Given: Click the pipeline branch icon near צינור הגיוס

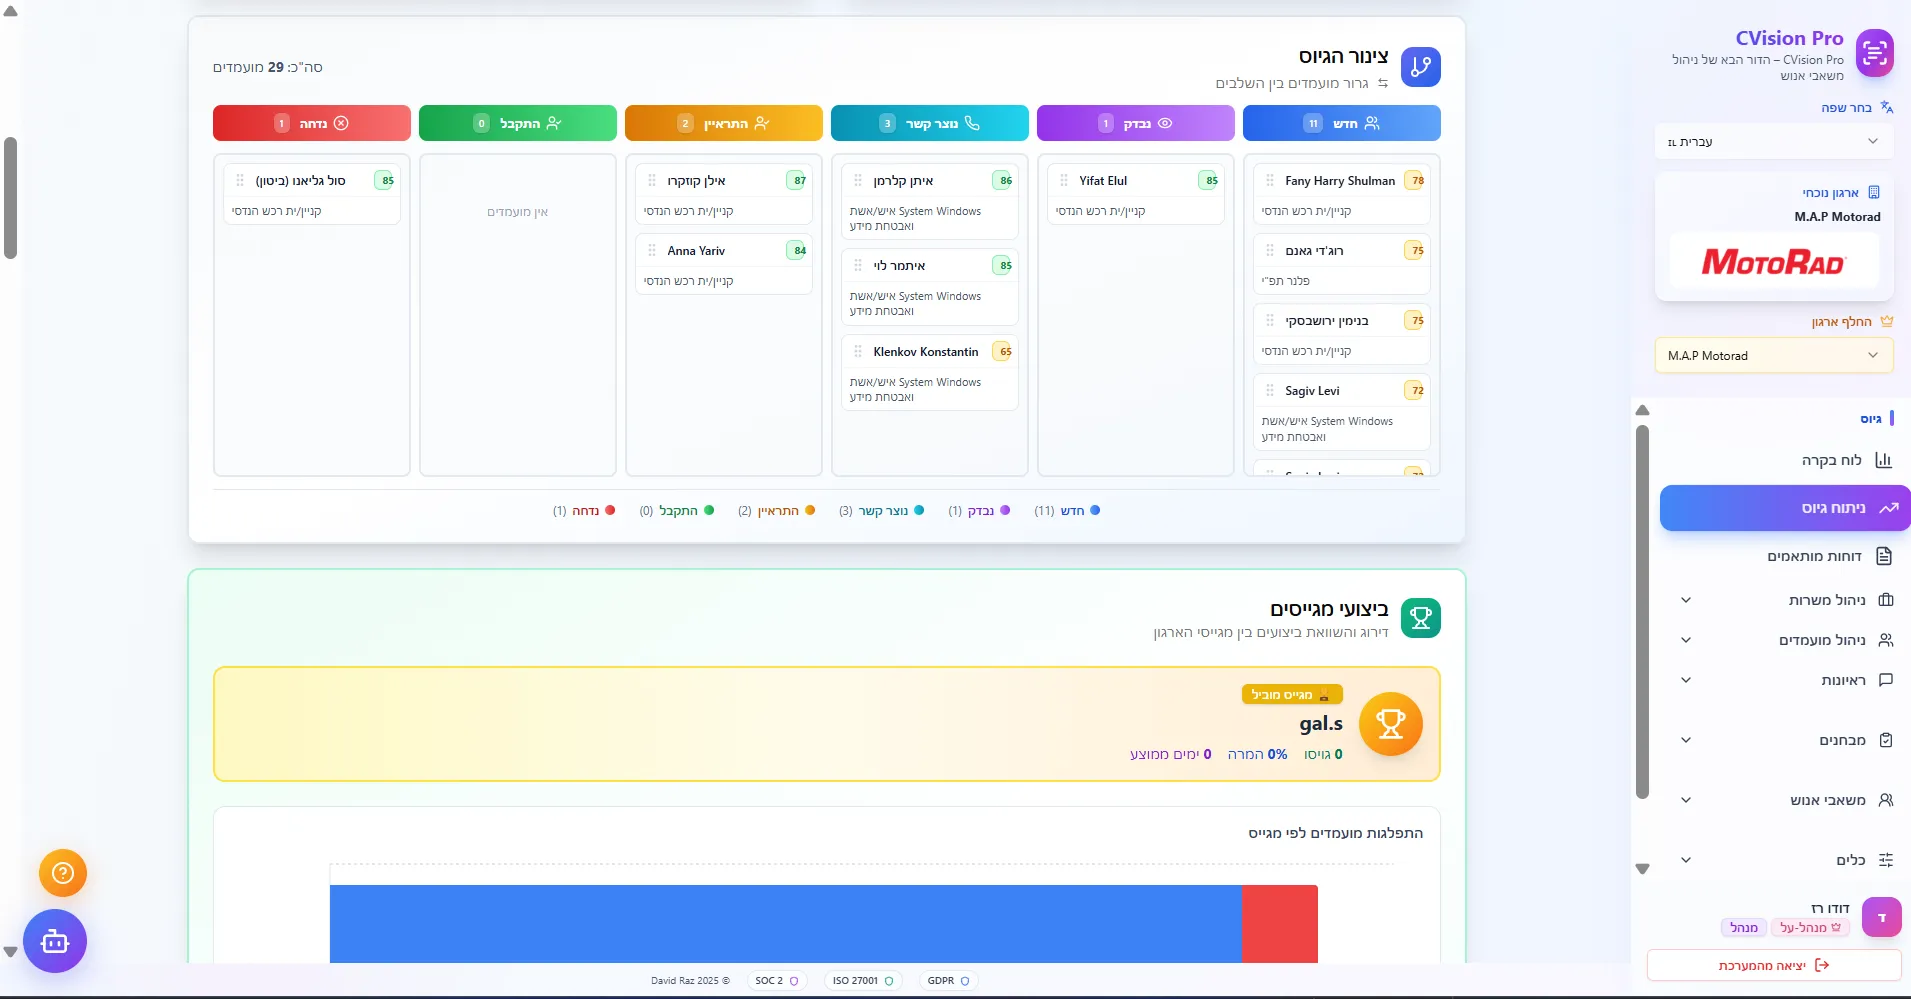Looking at the screenshot, I should (1421, 67).
